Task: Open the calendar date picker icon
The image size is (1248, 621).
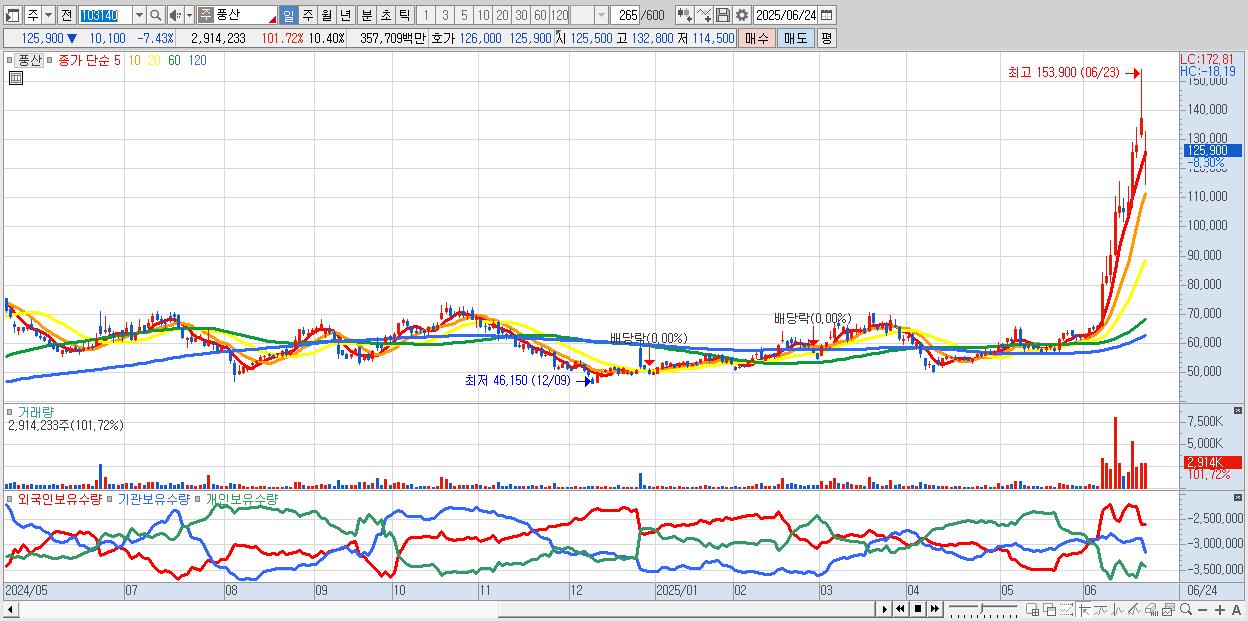Action: point(826,15)
